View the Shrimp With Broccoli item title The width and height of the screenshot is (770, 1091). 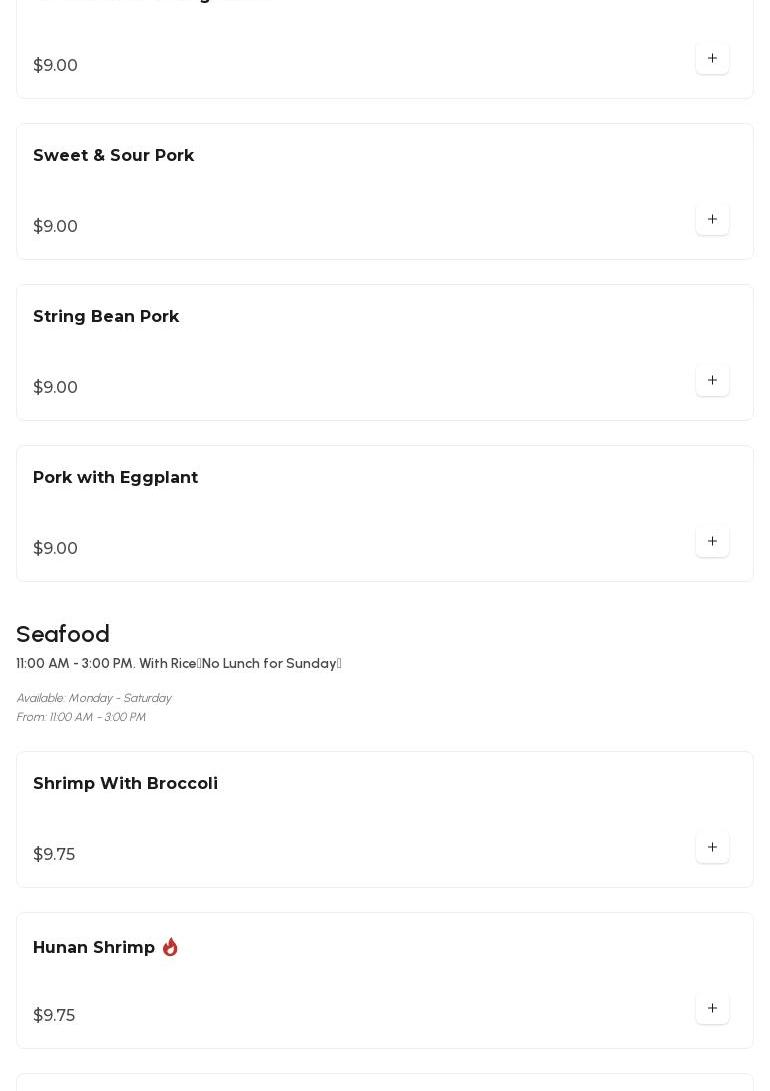125,784
